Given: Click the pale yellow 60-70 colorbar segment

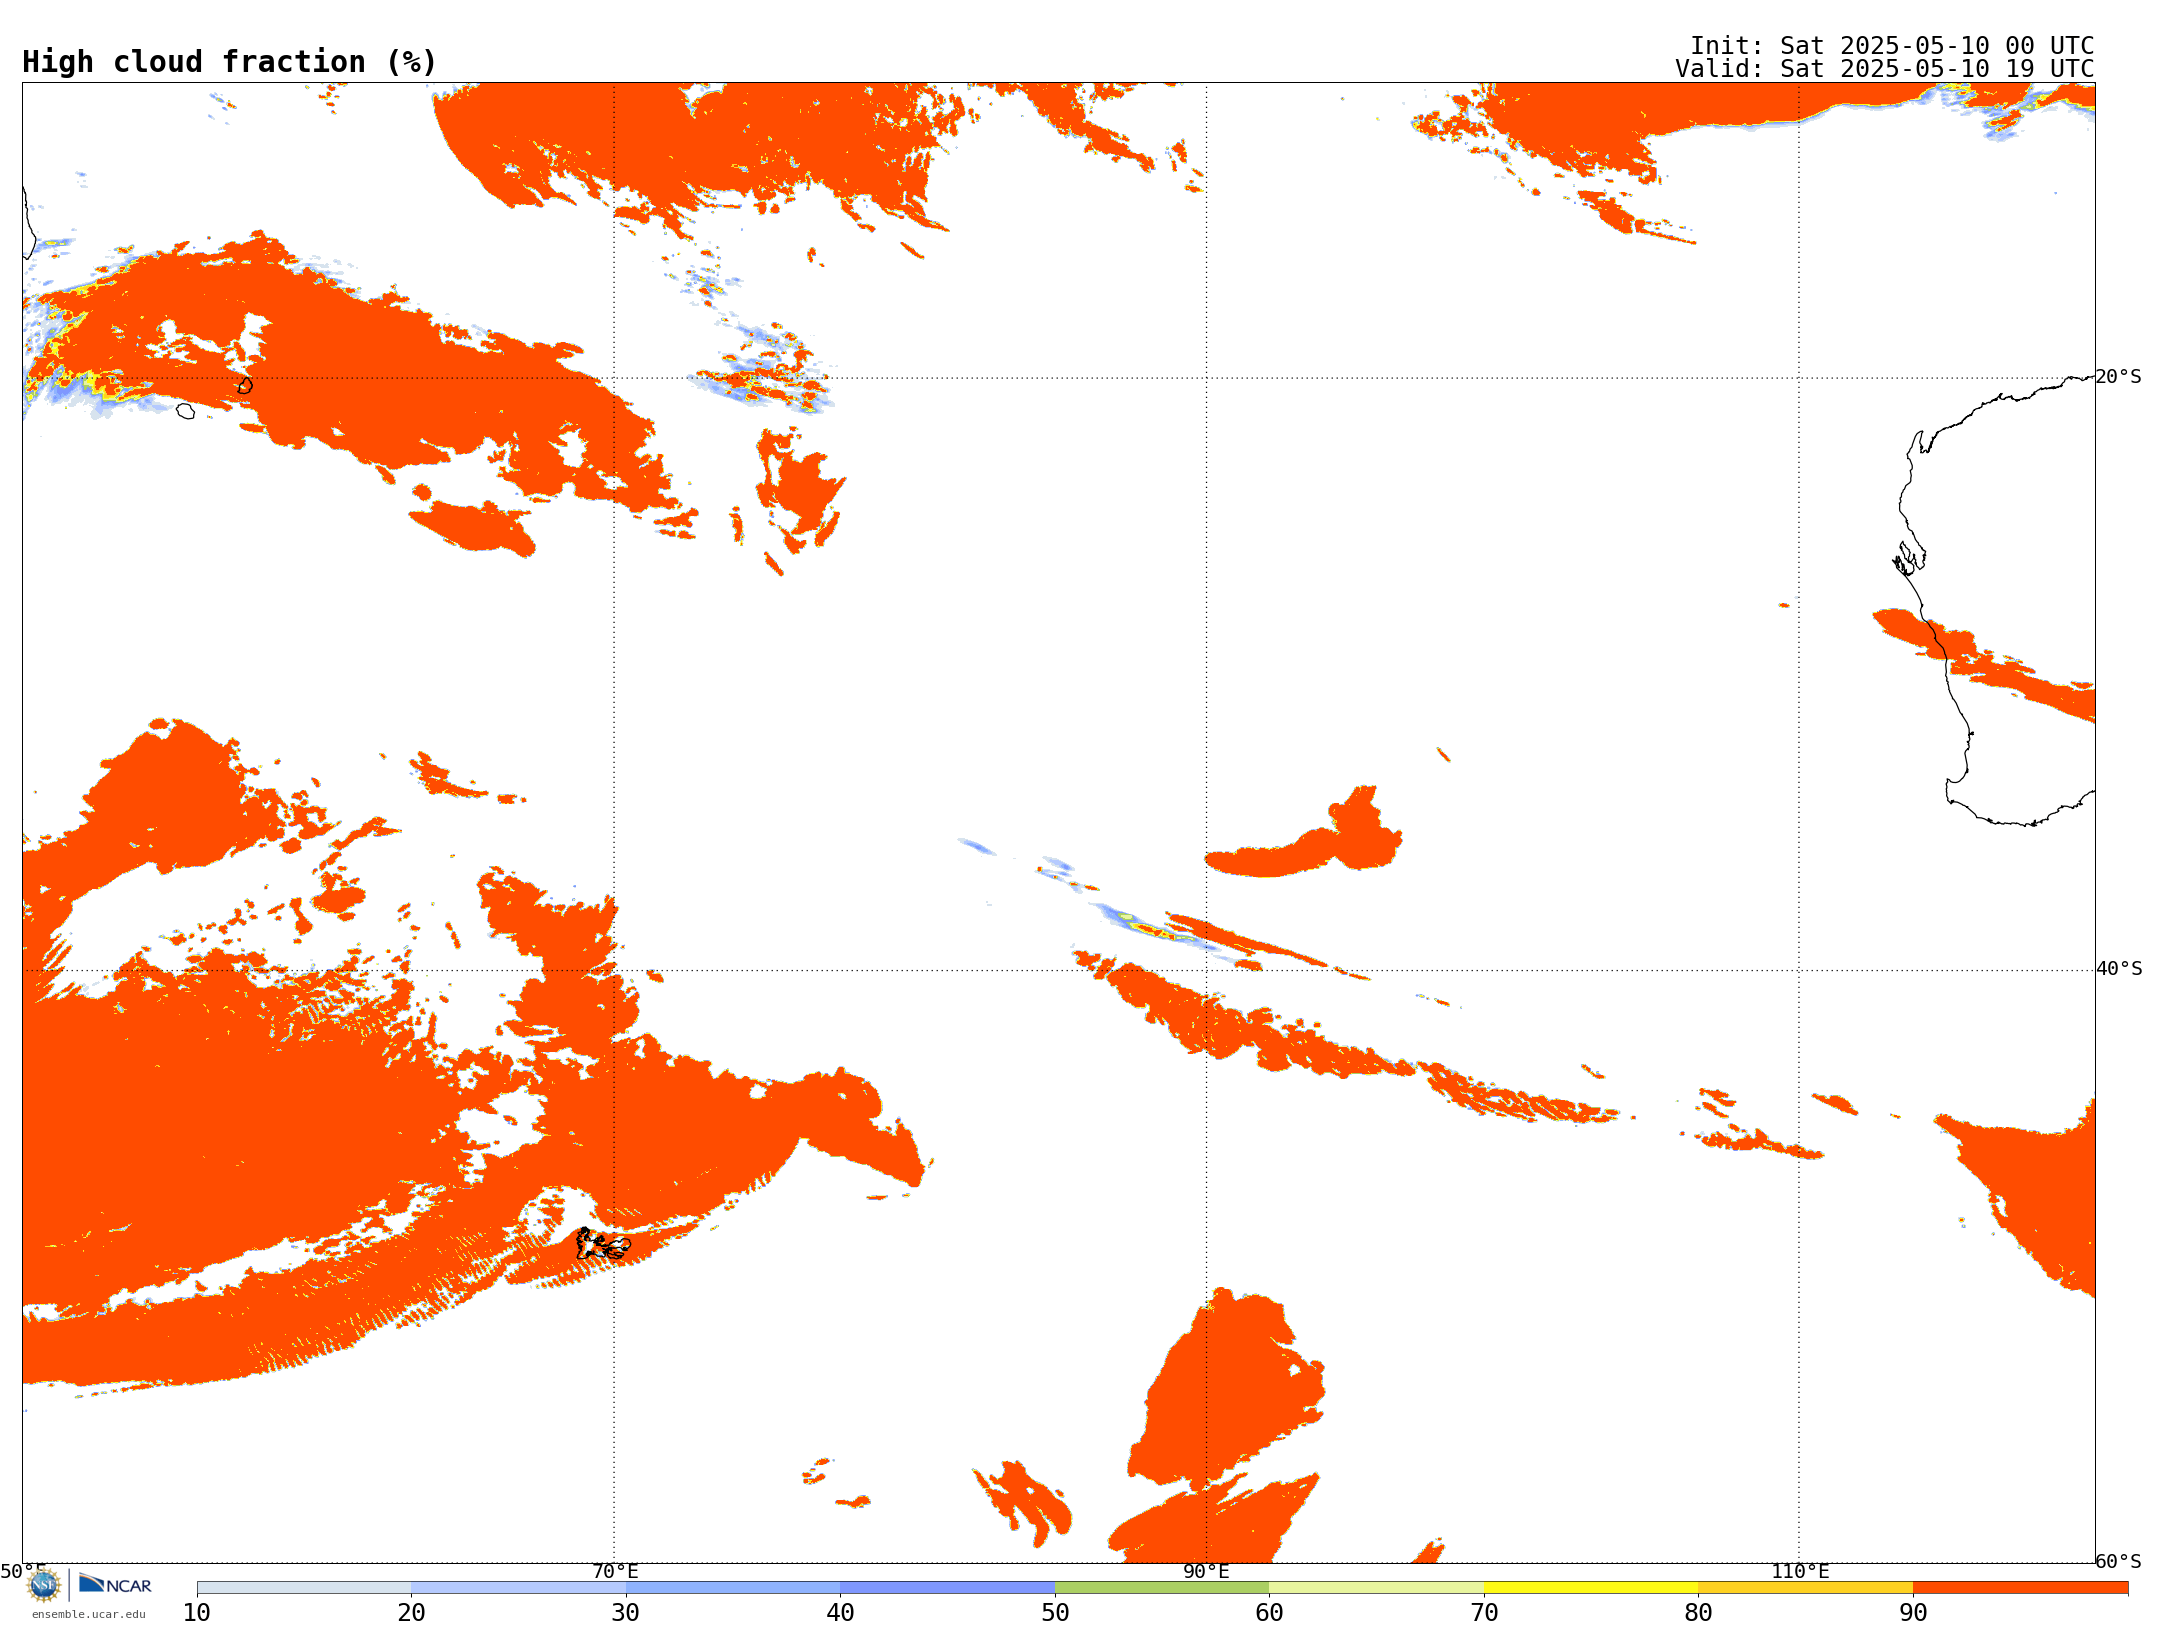Looking at the screenshot, I should pos(1376,1587).
